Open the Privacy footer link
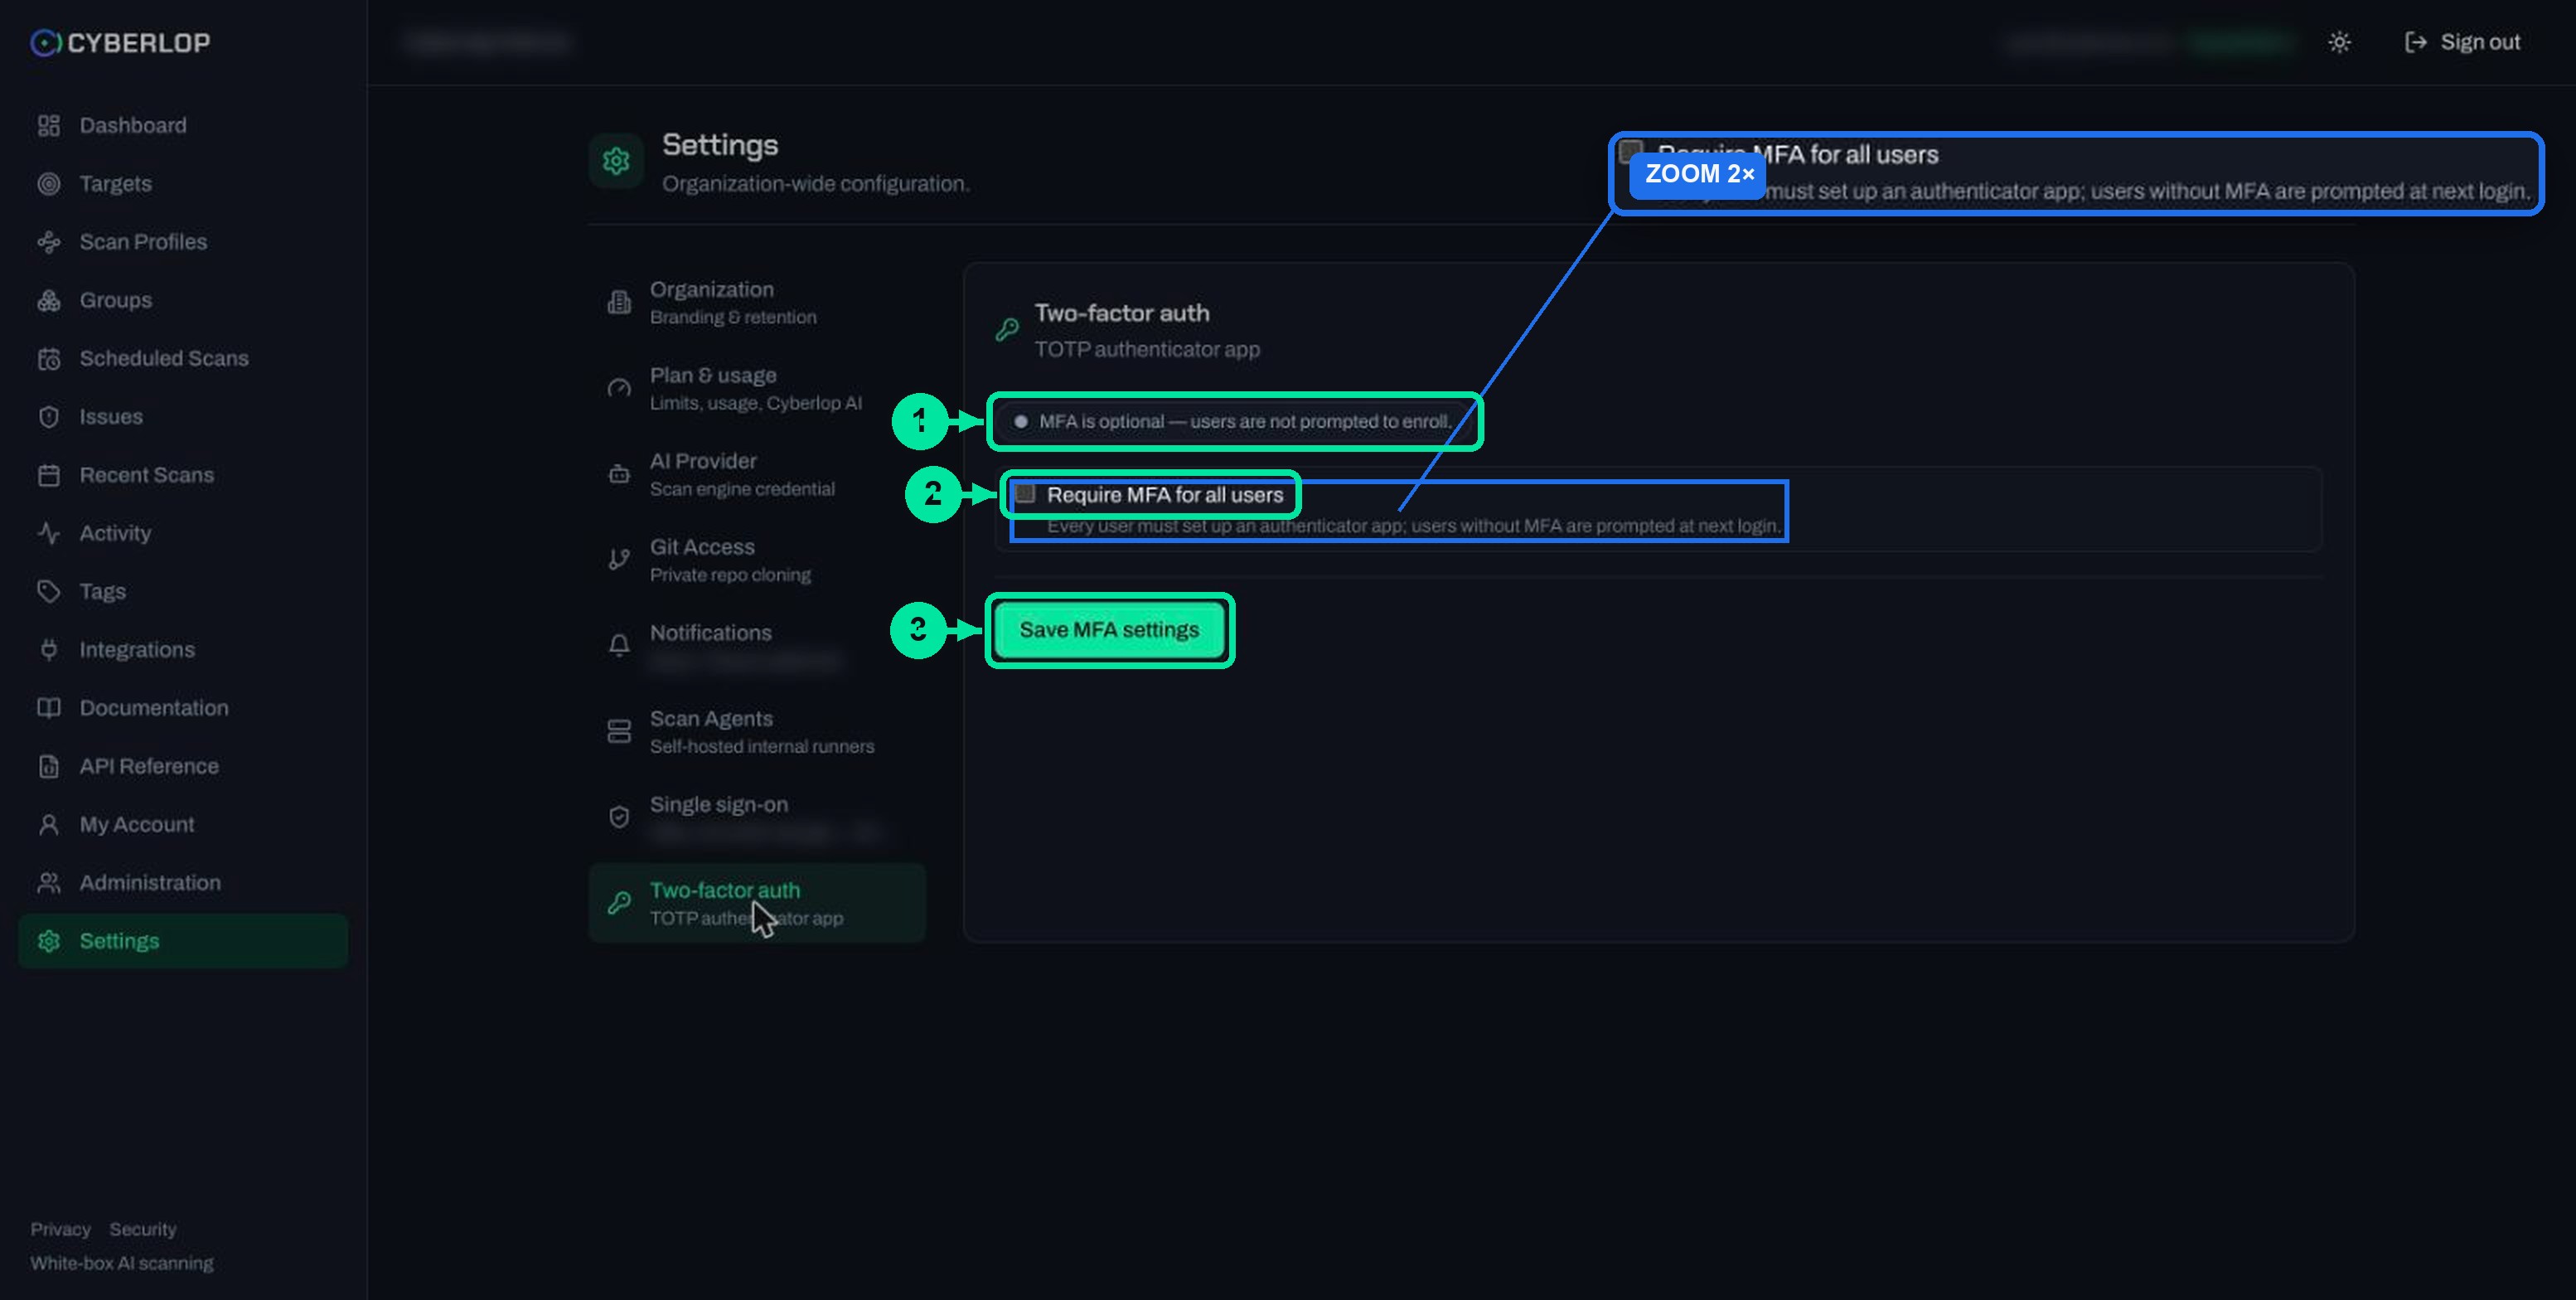 60,1229
